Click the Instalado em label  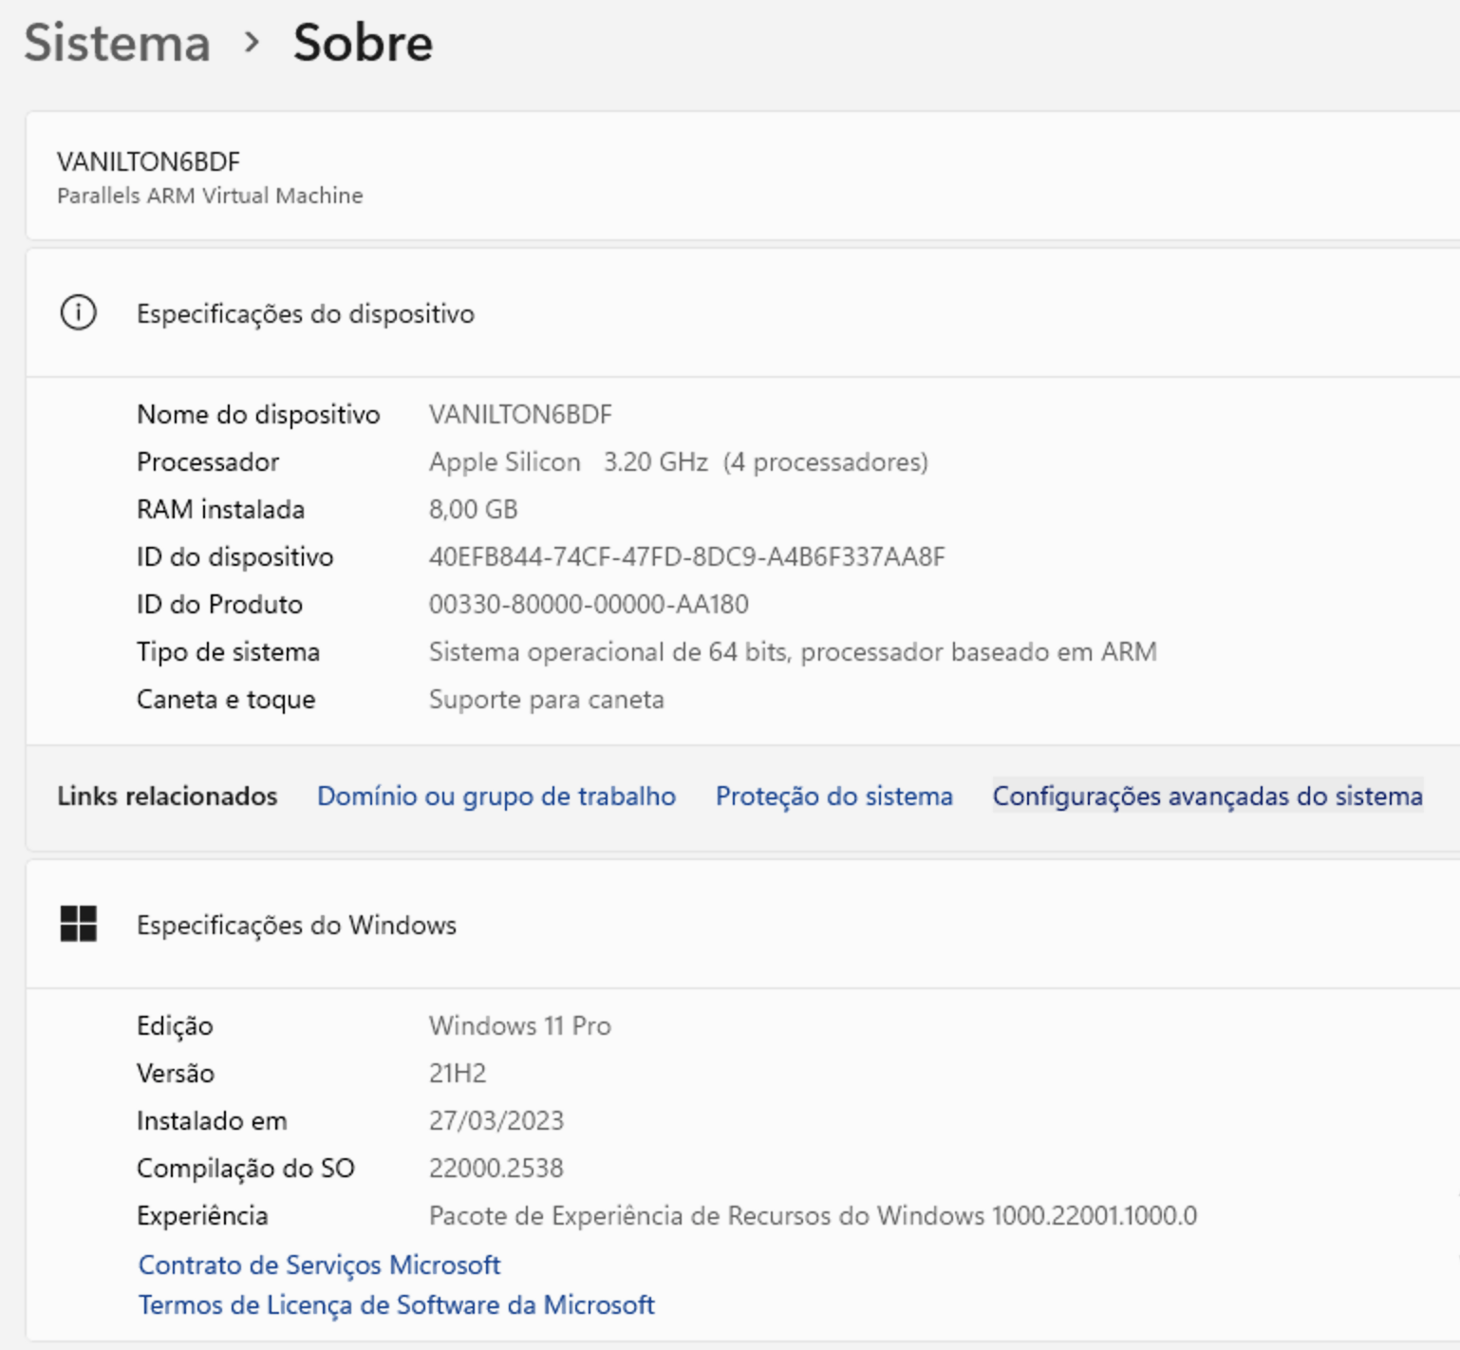click(212, 1121)
